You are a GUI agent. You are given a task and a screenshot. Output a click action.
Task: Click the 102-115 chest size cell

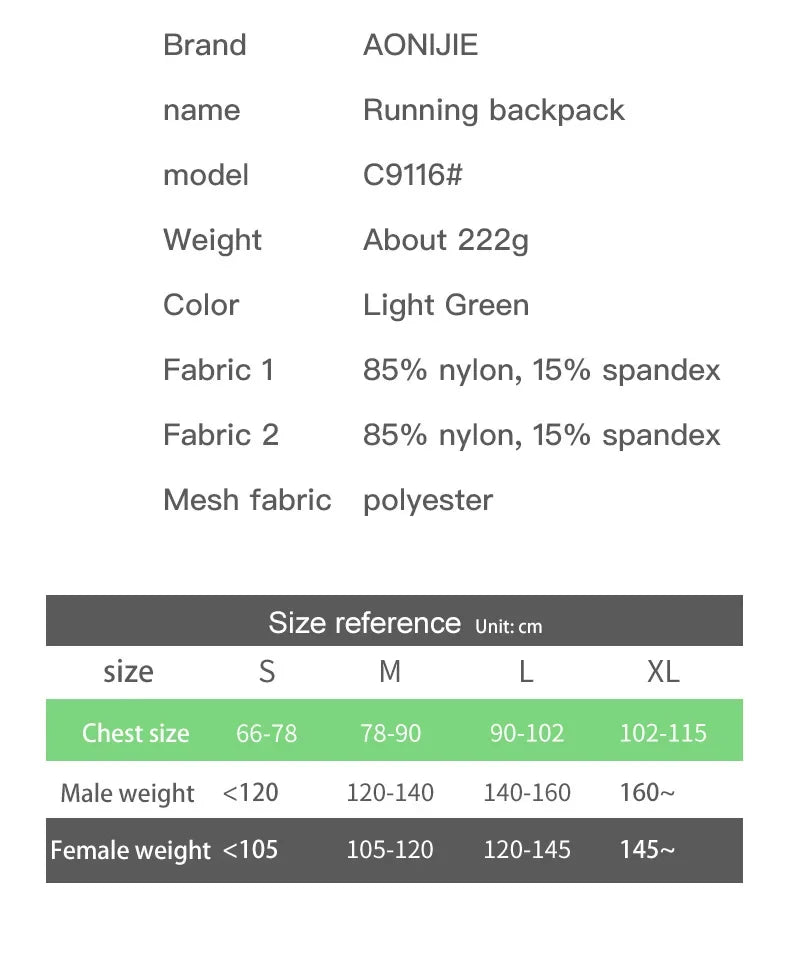(x=663, y=733)
